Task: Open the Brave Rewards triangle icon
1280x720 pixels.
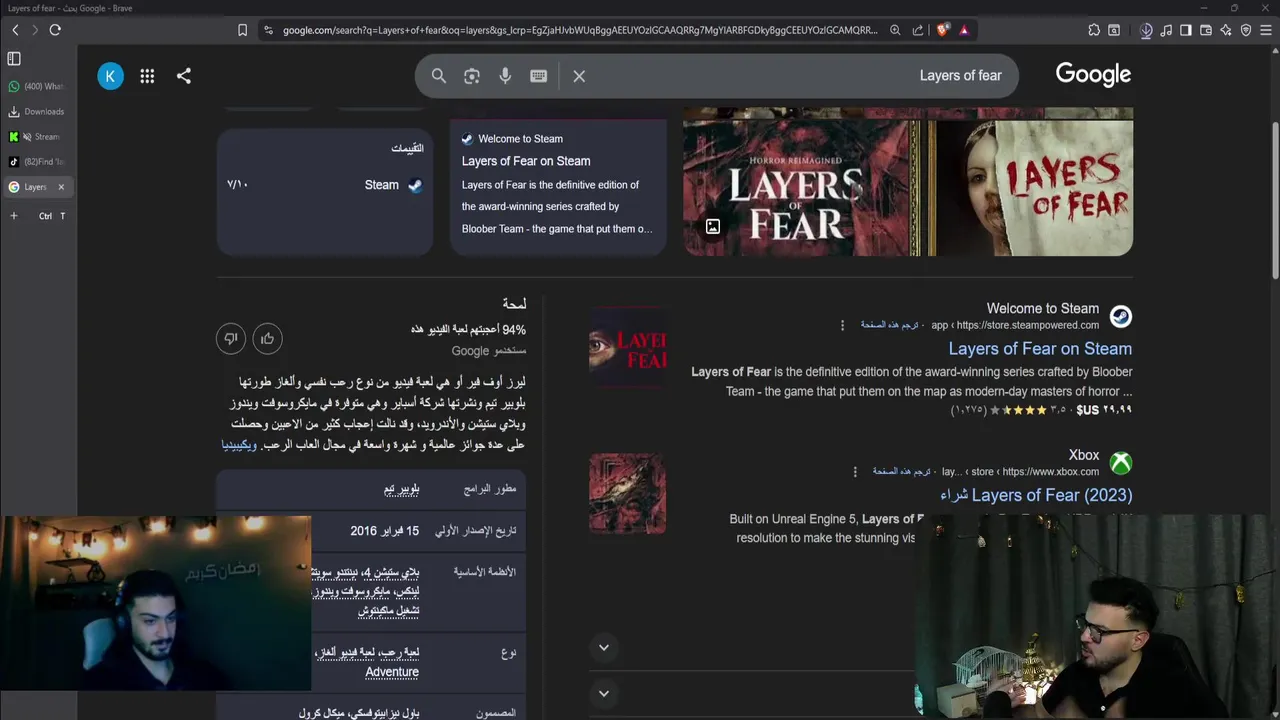Action: click(x=964, y=30)
